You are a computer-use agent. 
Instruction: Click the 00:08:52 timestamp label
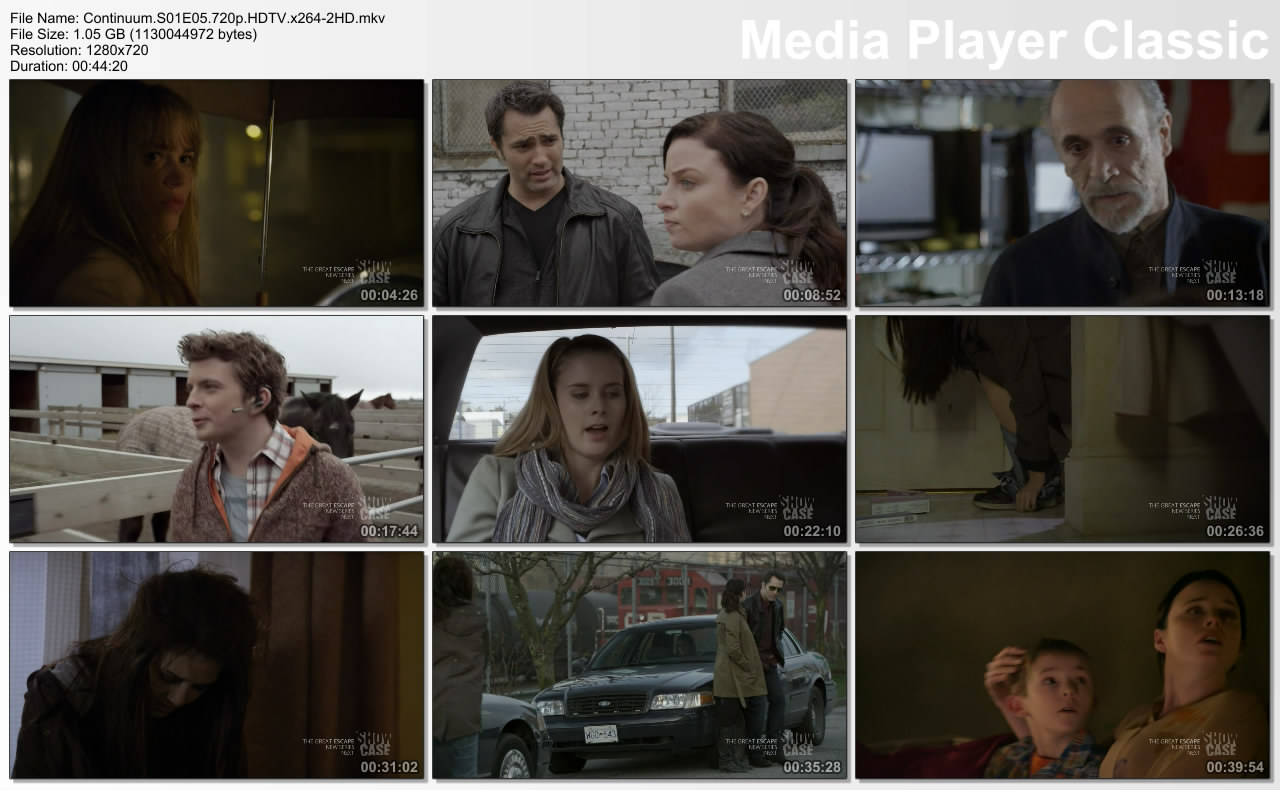coord(812,295)
